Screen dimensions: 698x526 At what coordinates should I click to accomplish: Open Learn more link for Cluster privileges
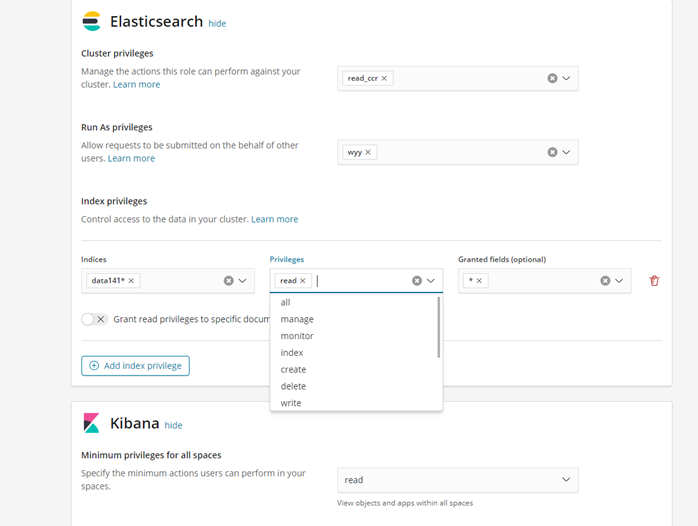click(136, 85)
